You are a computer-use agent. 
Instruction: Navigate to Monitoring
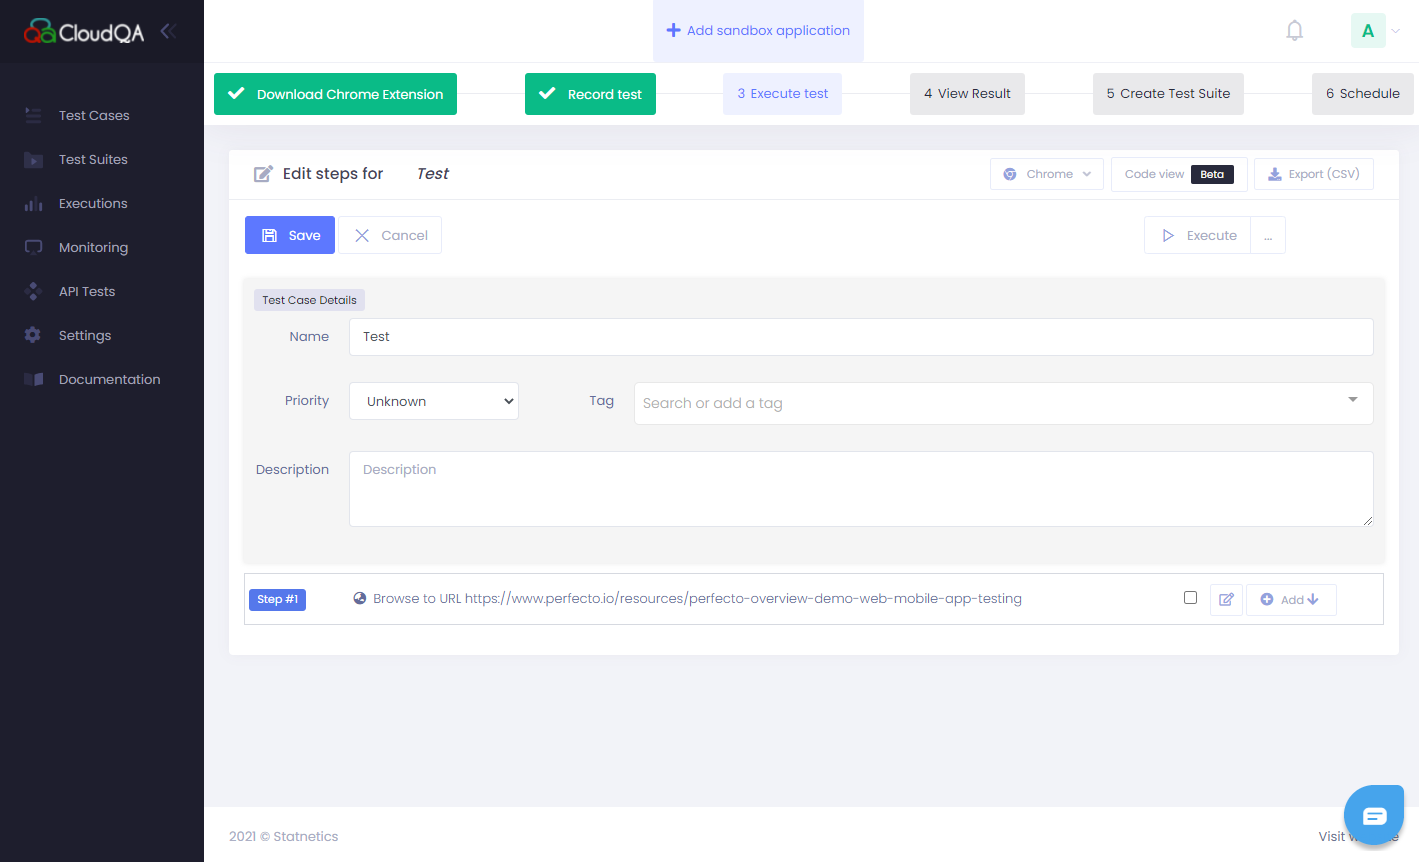pyautogui.click(x=93, y=247)
